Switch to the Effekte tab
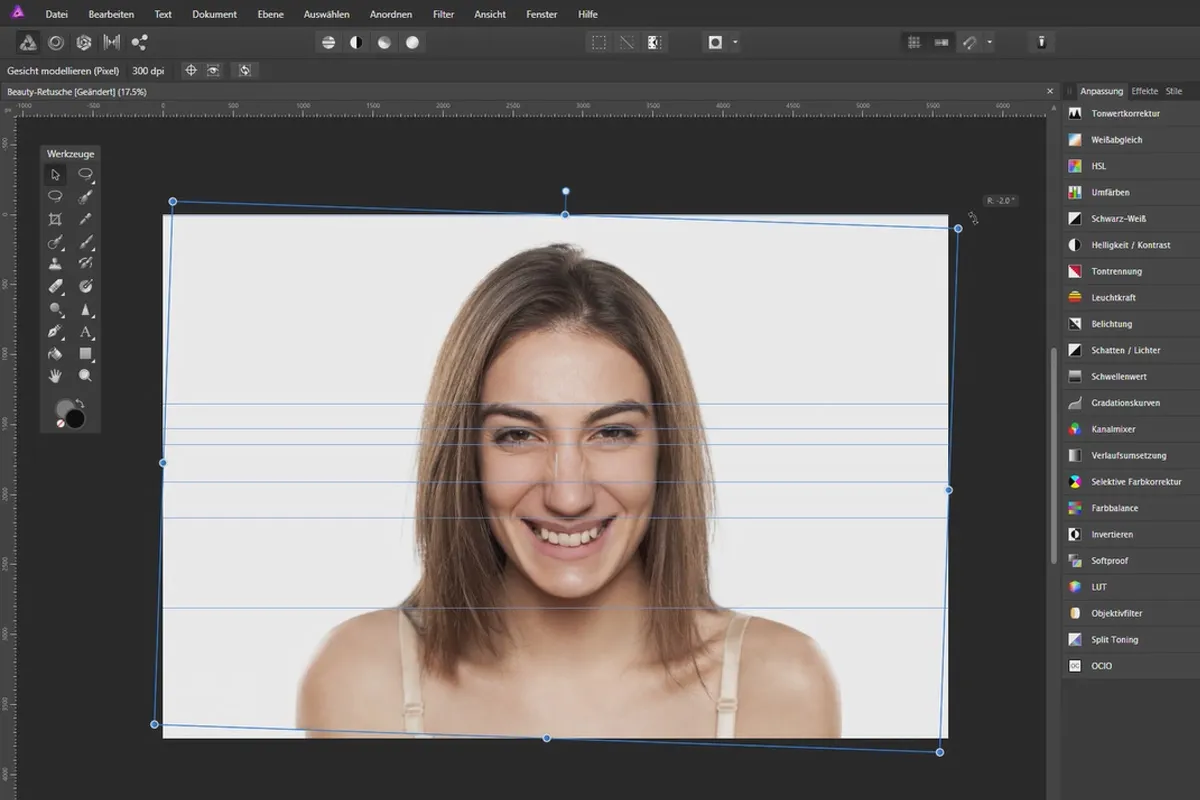The image size is (1200, 800). 1144,91
